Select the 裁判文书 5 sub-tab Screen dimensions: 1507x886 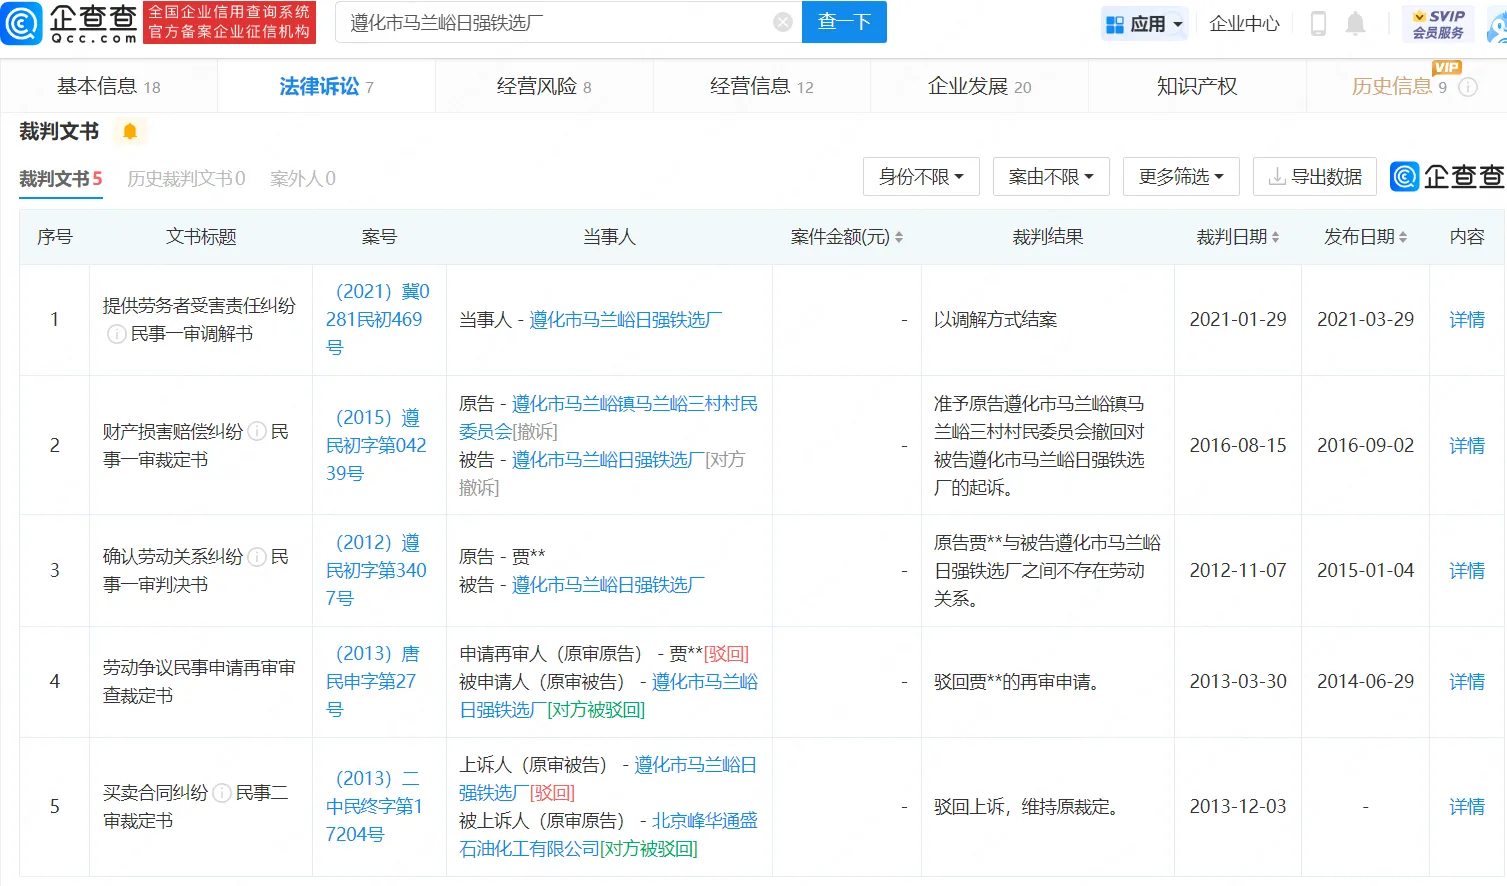pyautogui.click(x=61, y=179)
